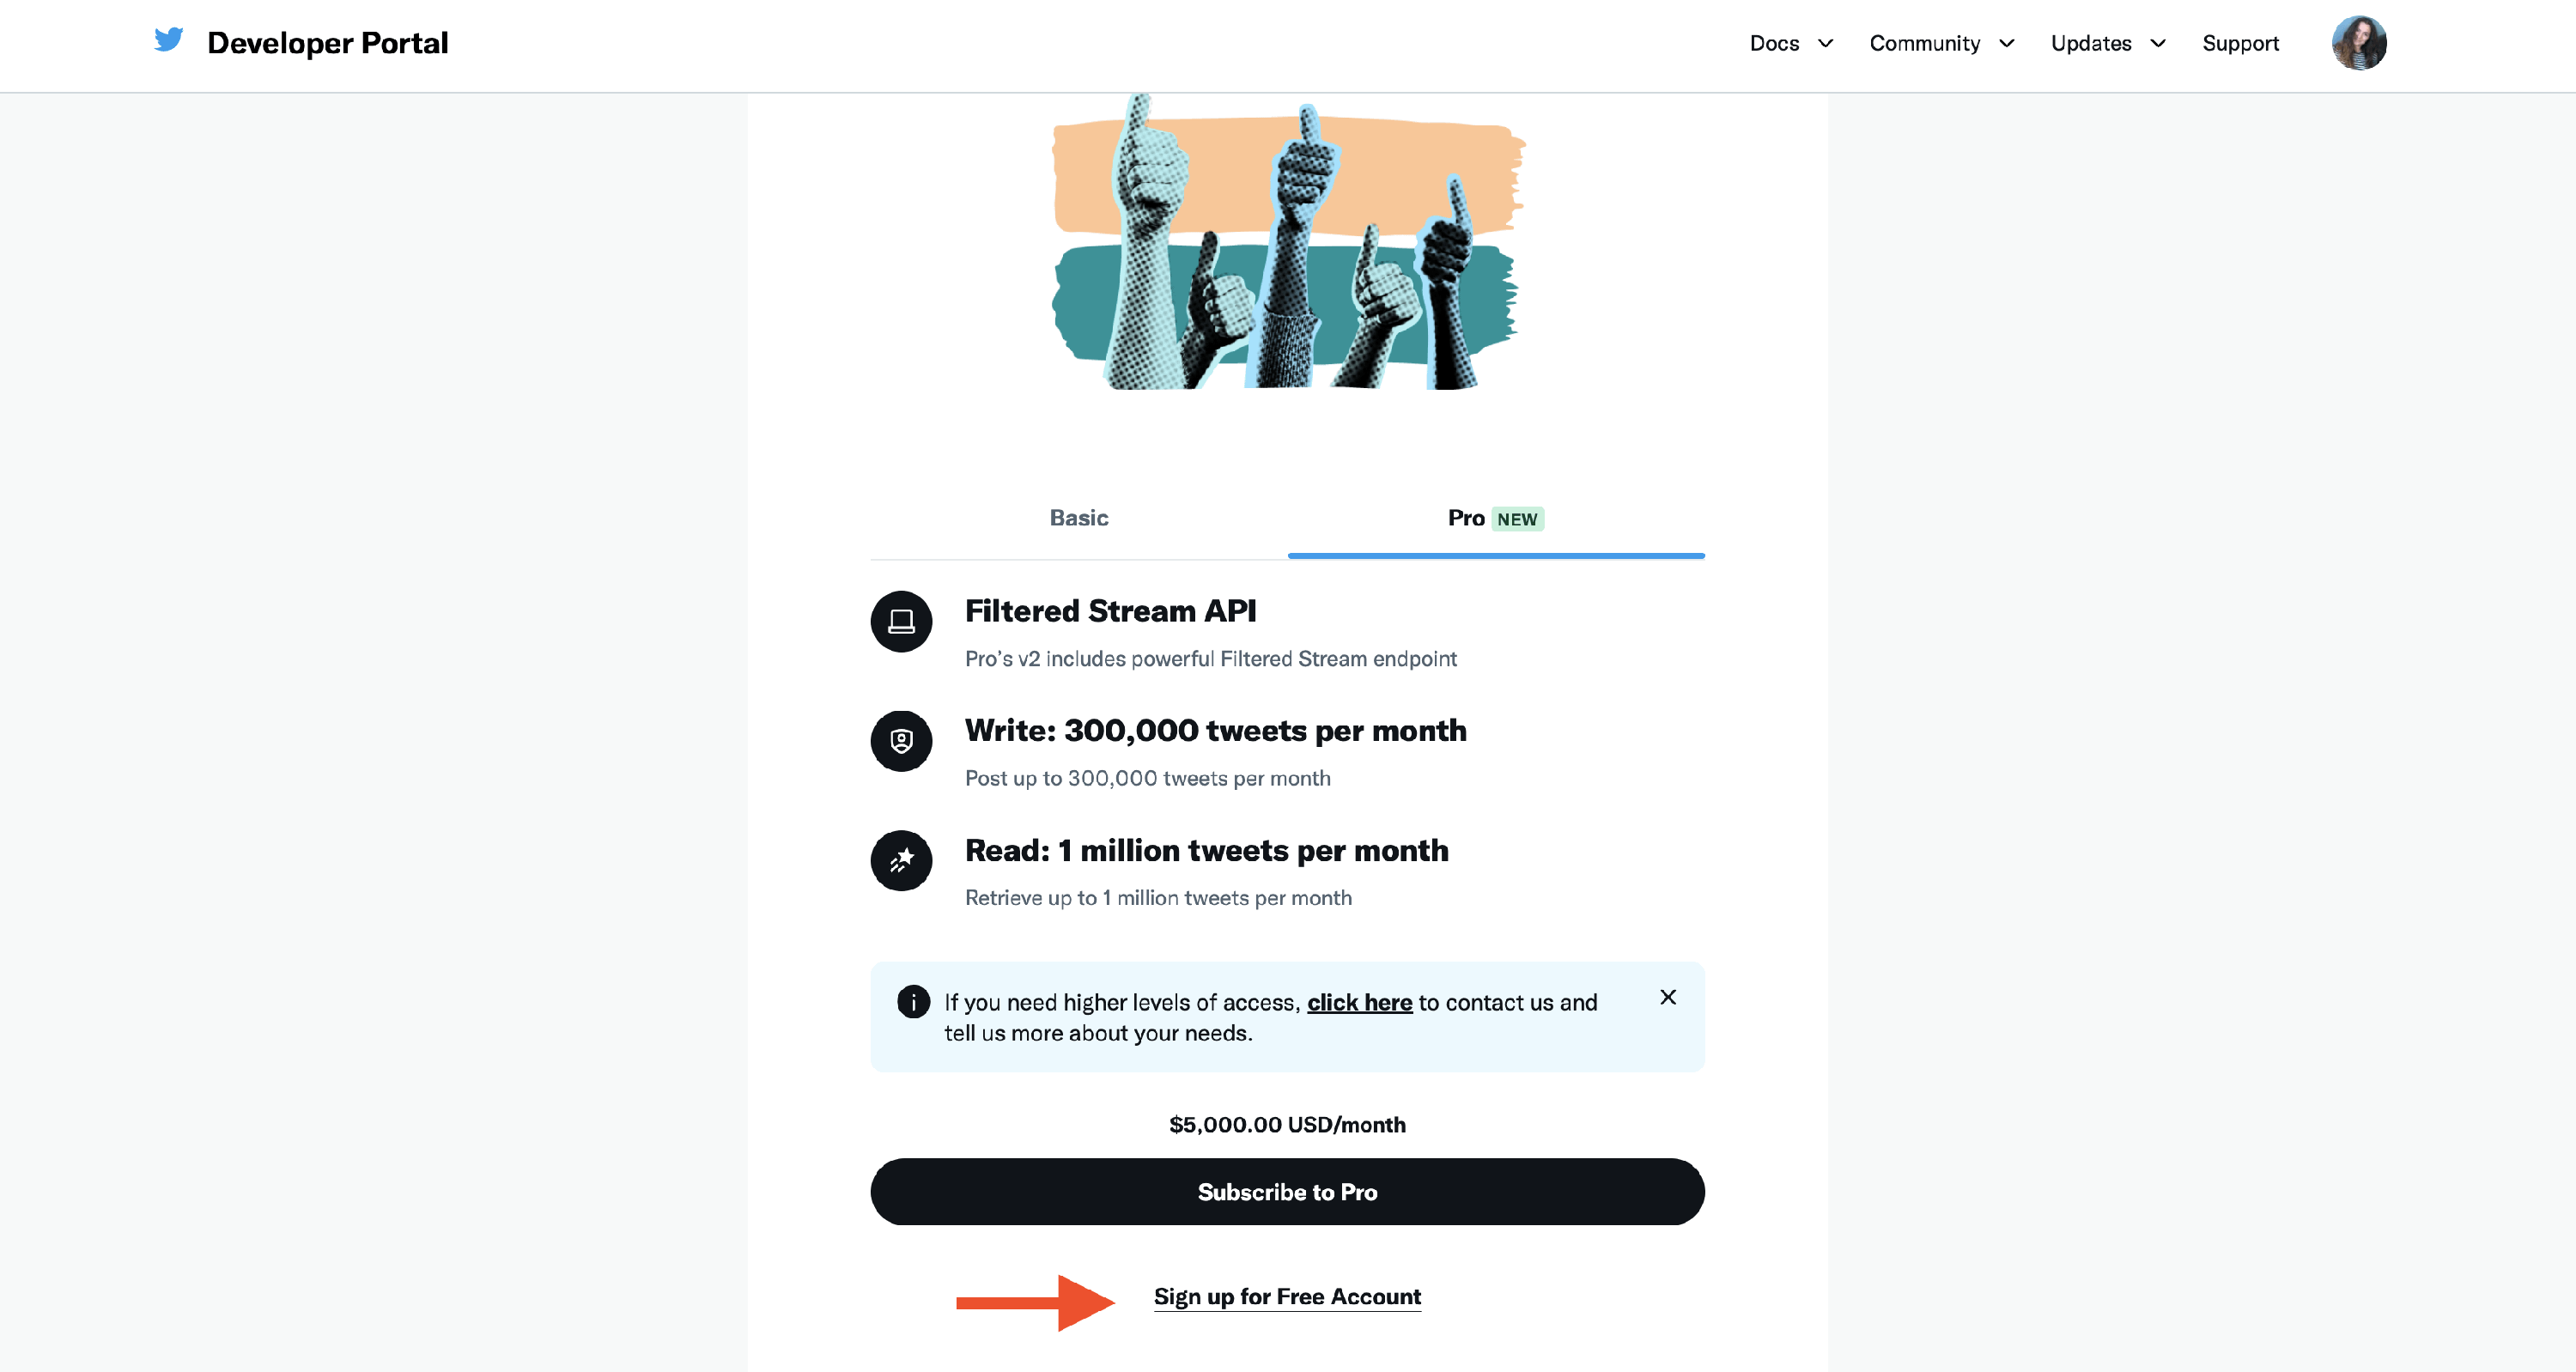This screenshot has height=1372, width=2576.
Task: Click the Write tweets shield icon
Action: coord(901,741)
